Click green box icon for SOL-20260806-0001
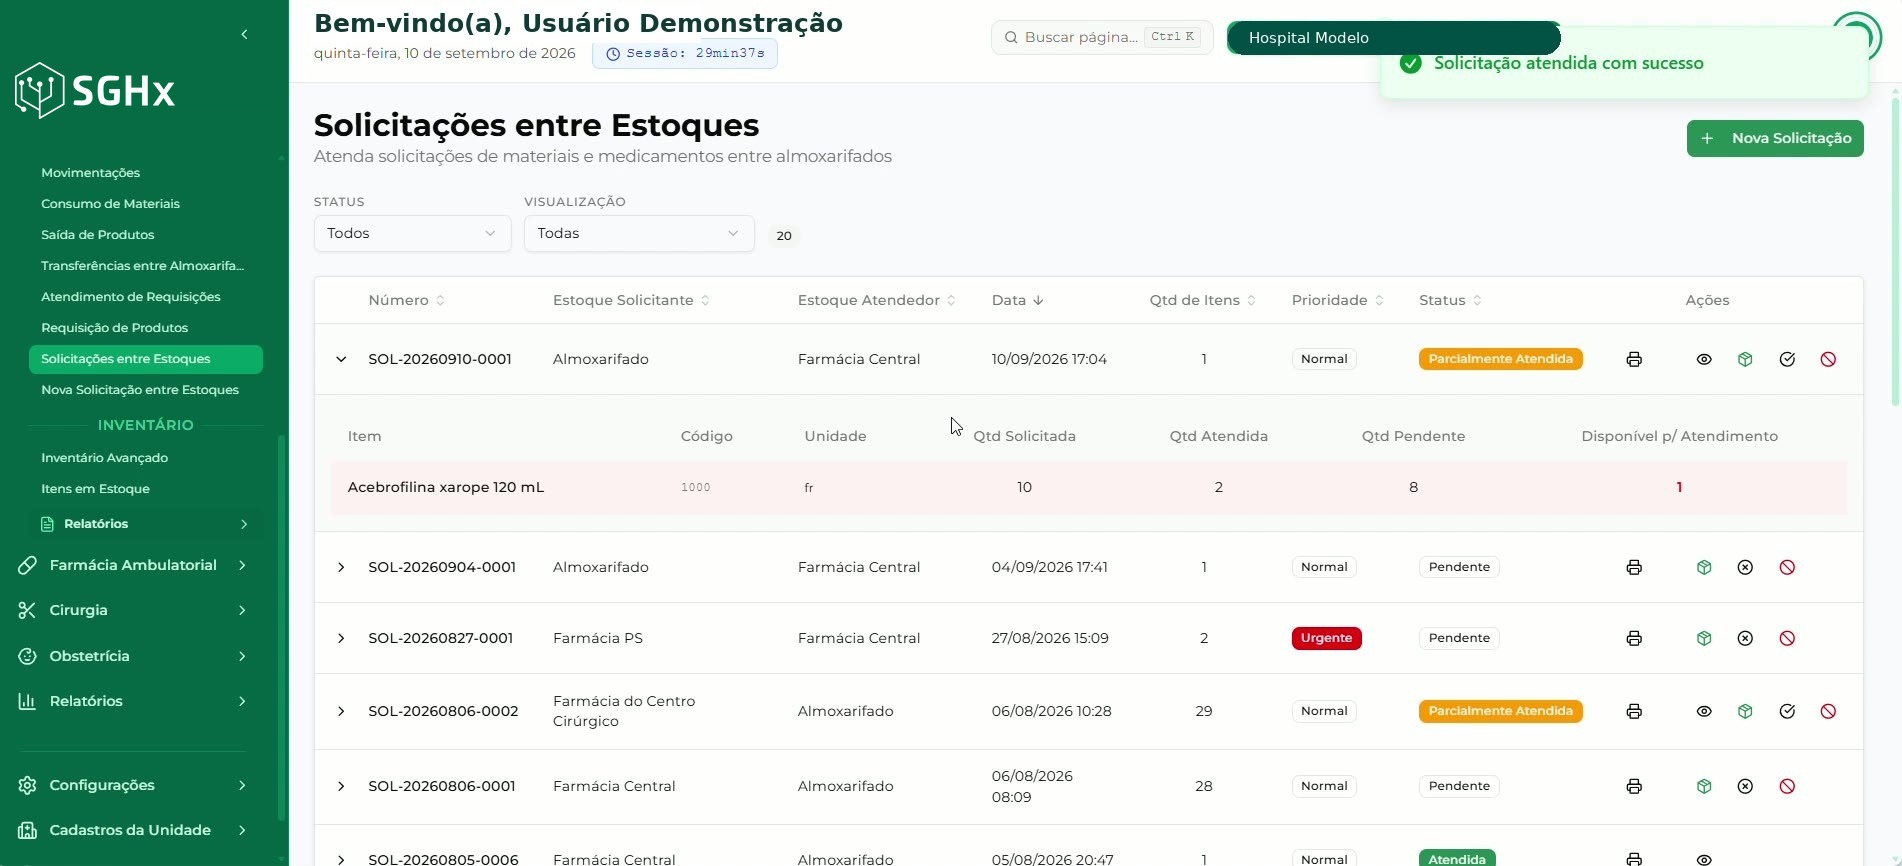The image size is (1902, 866). pyautogui.click(x=1704, y=786)
